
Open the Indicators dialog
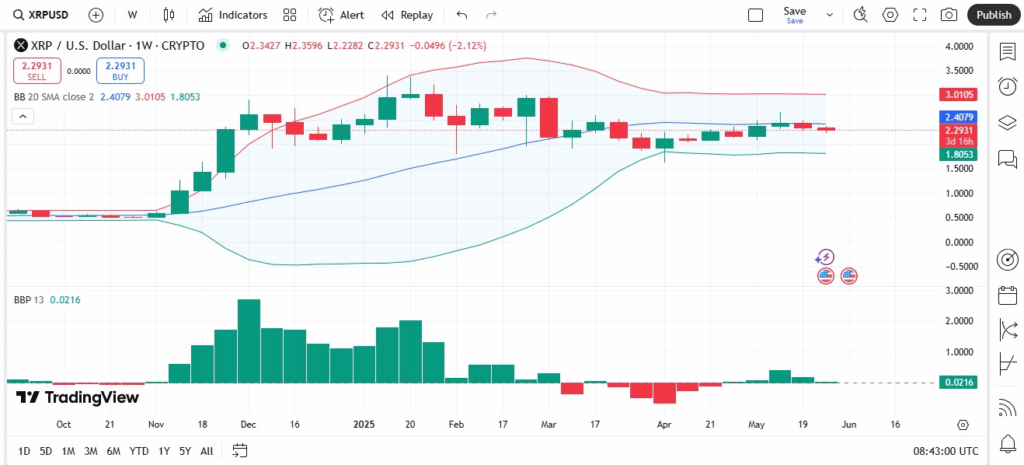coord(233,14)
